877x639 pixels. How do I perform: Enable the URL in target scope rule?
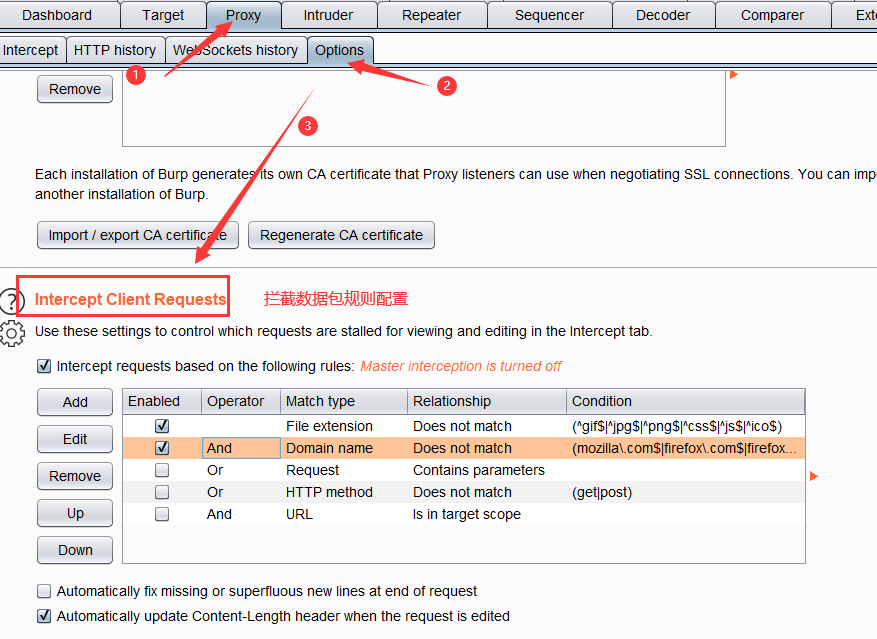coord(162,514)
